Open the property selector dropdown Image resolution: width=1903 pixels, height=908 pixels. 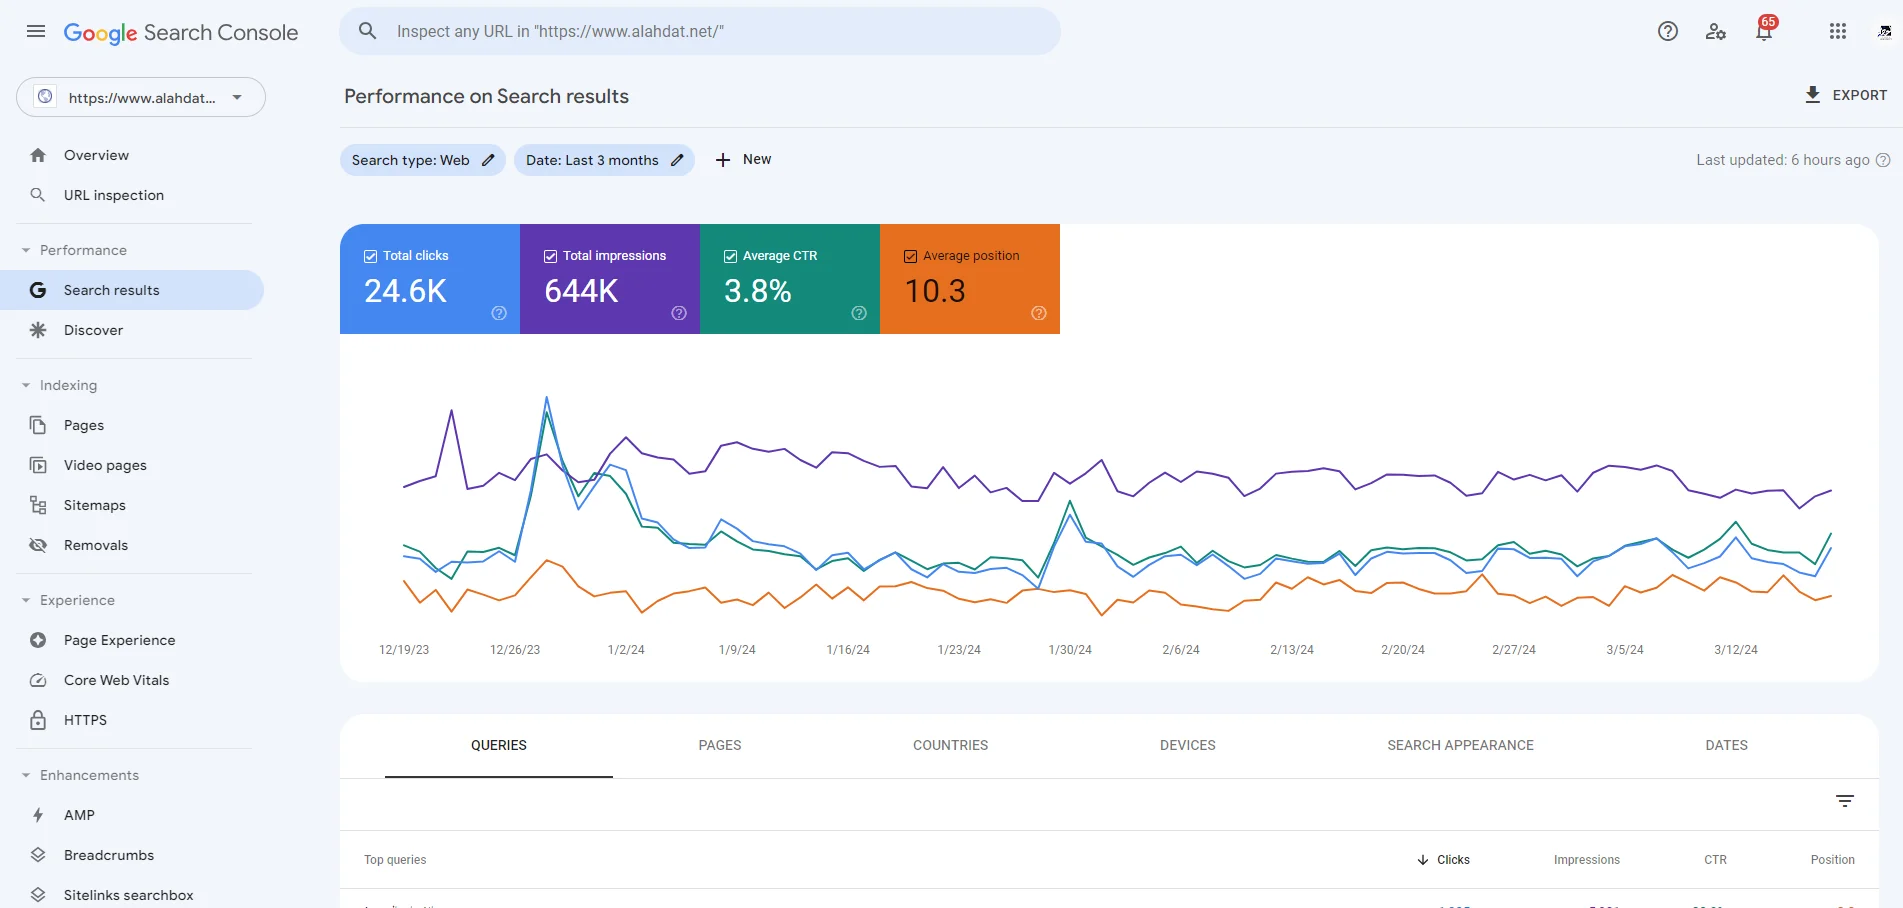click(141, 97)
